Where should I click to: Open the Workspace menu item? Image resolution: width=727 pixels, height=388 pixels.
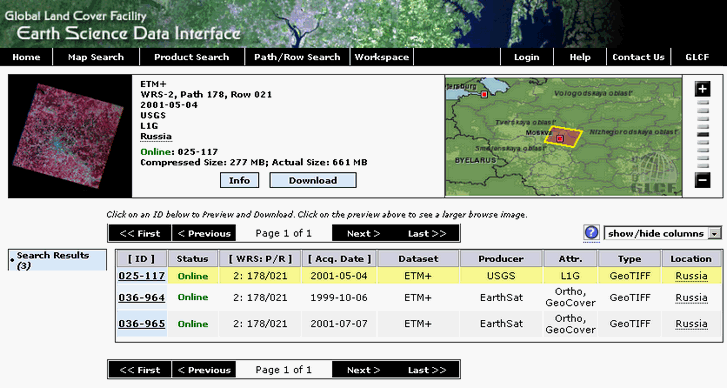point(382,57)
